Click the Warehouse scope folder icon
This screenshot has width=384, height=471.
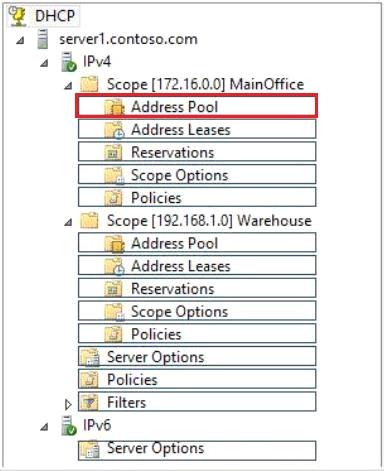89,220
